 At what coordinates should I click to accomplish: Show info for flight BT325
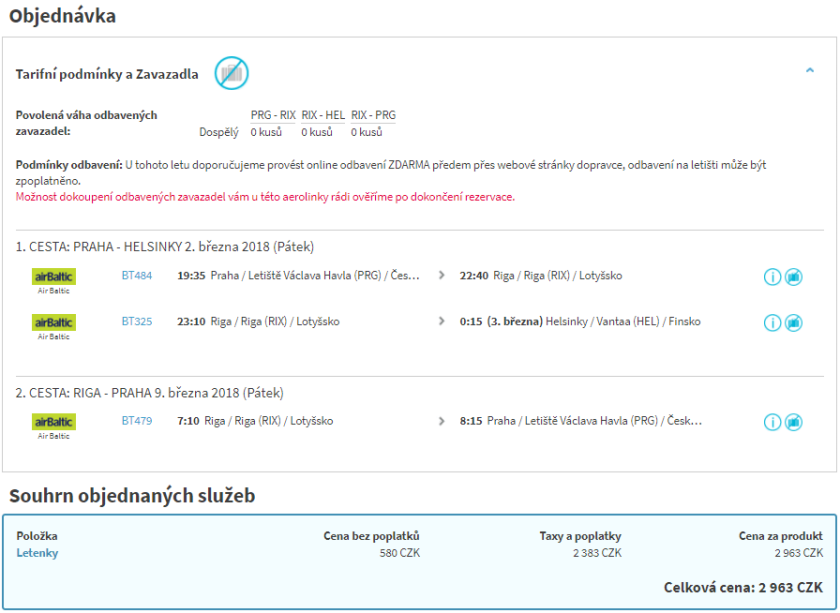point(772,323)
